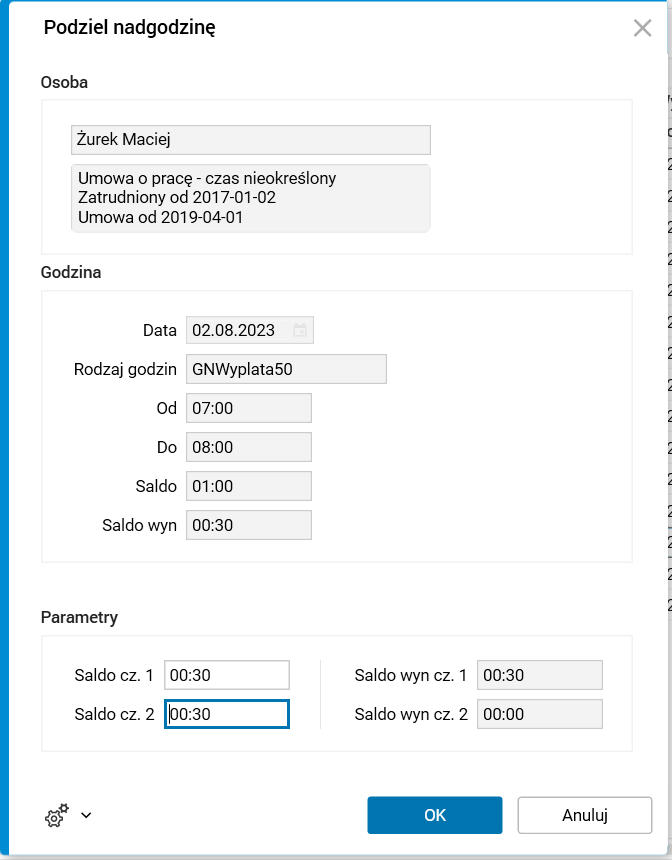Click the Rodzaj godzin field GNWyplata50
Screen dimensions: 672x860
tap(286, 369)
